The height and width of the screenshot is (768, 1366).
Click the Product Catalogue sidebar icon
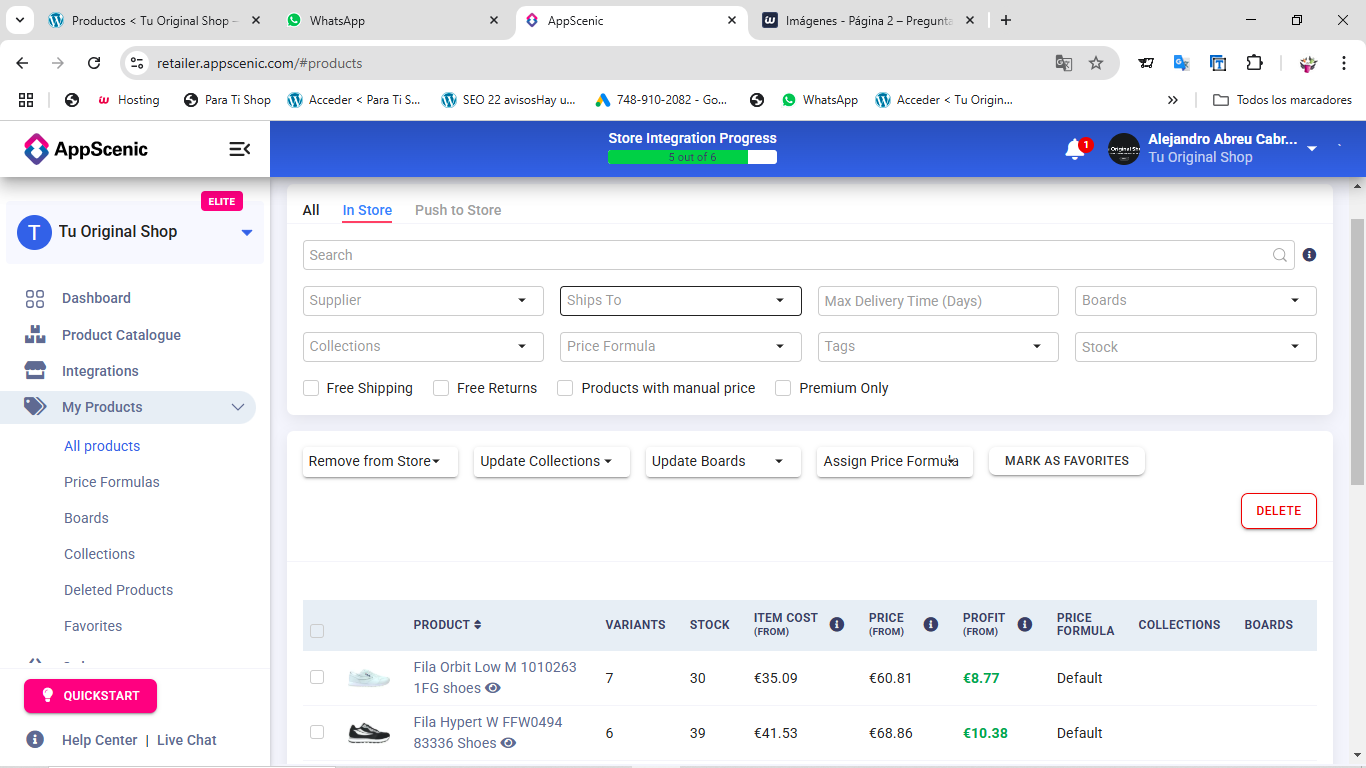(x=35, y=335)
